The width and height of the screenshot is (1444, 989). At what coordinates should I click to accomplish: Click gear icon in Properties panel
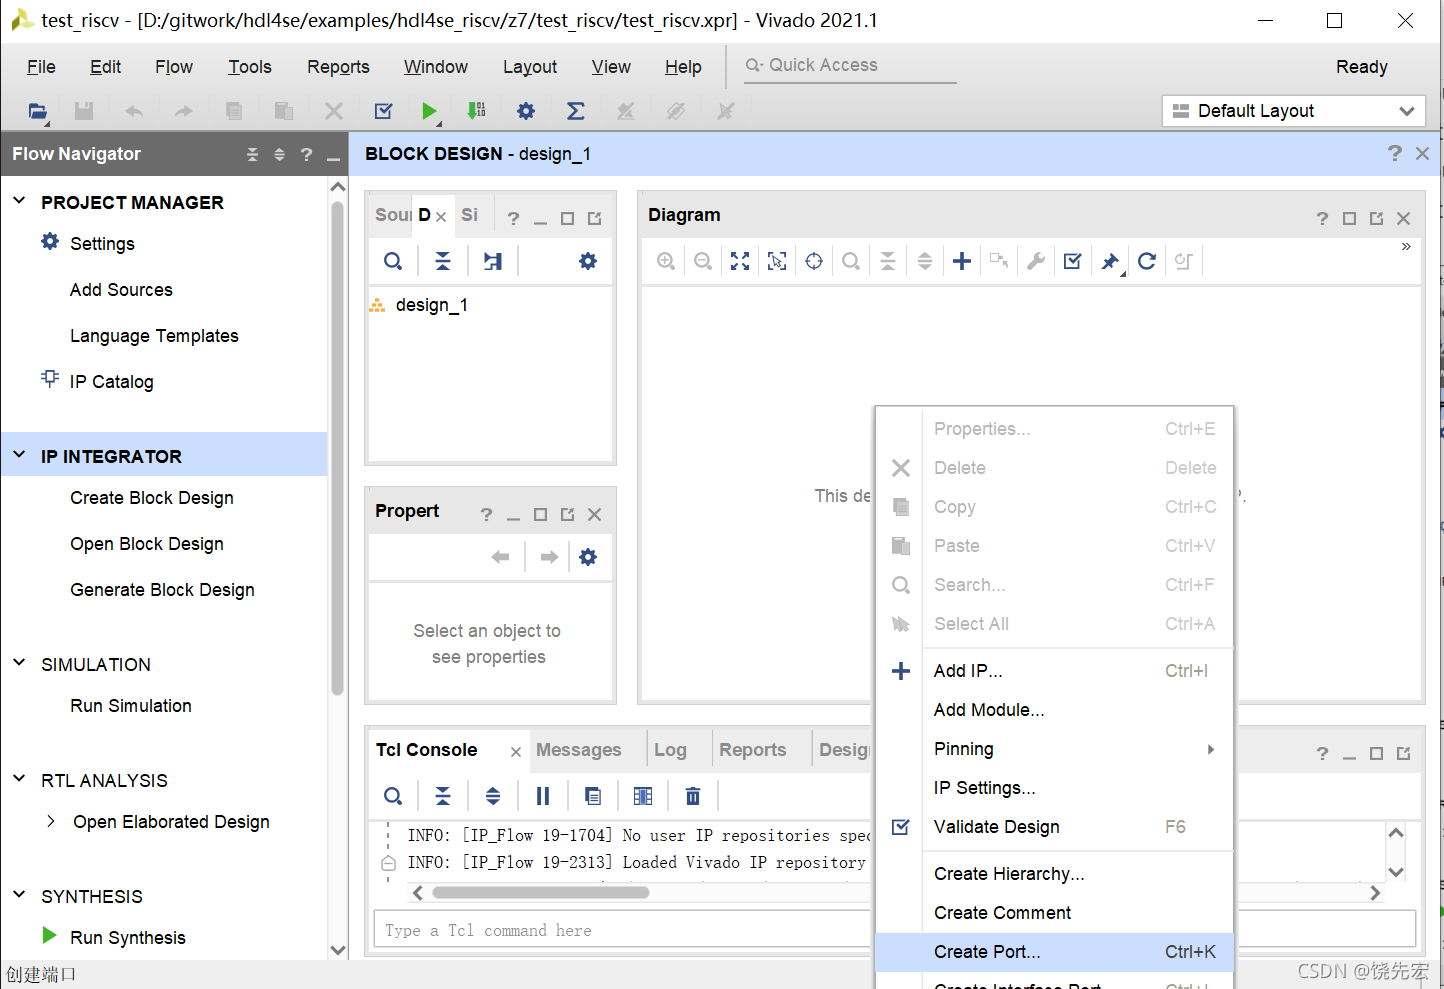[588, 557]
